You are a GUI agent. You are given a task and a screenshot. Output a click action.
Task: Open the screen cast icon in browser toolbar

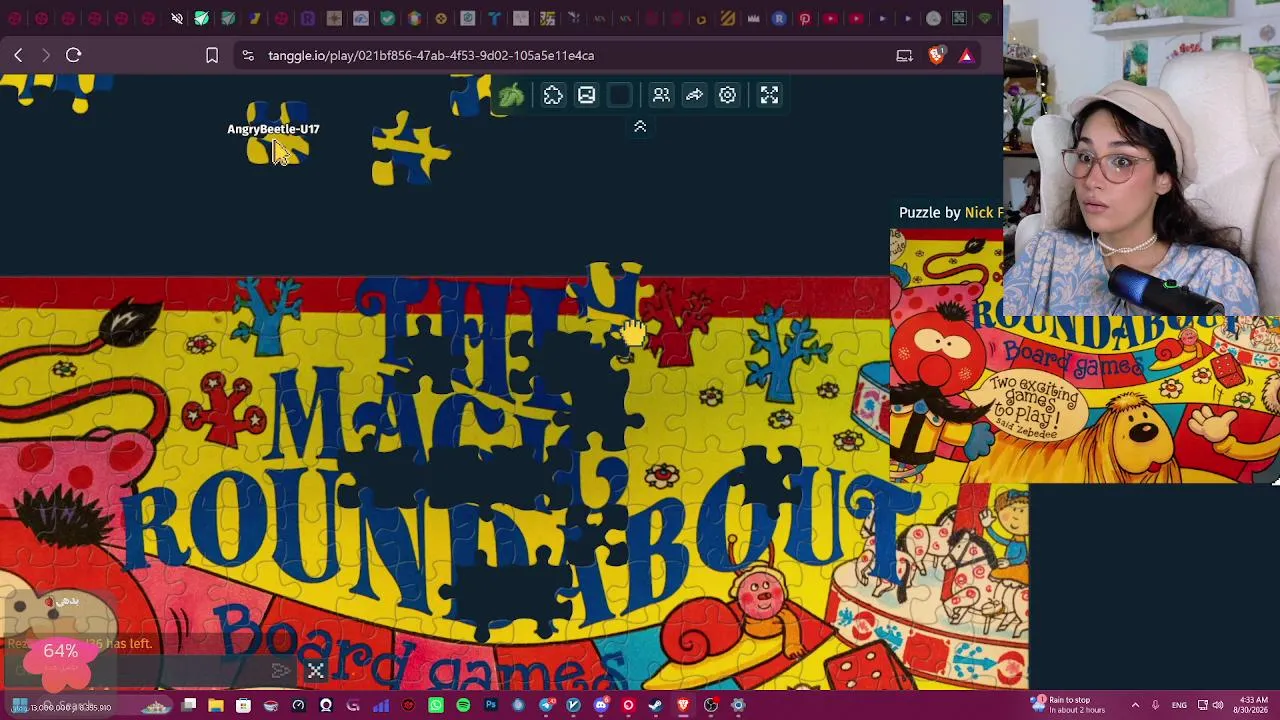pos(904,56)
